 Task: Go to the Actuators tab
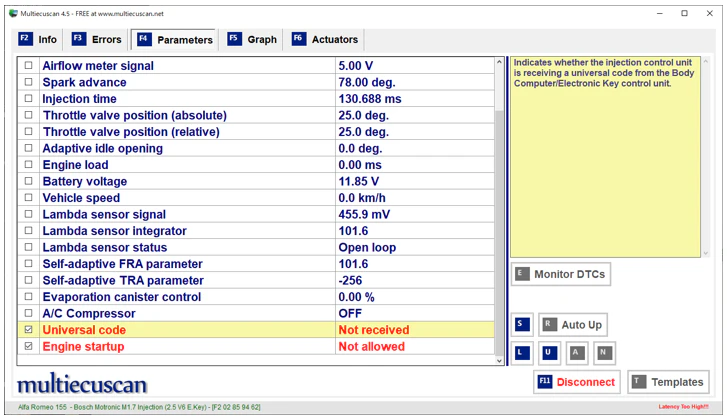click(x=325, y=39)
